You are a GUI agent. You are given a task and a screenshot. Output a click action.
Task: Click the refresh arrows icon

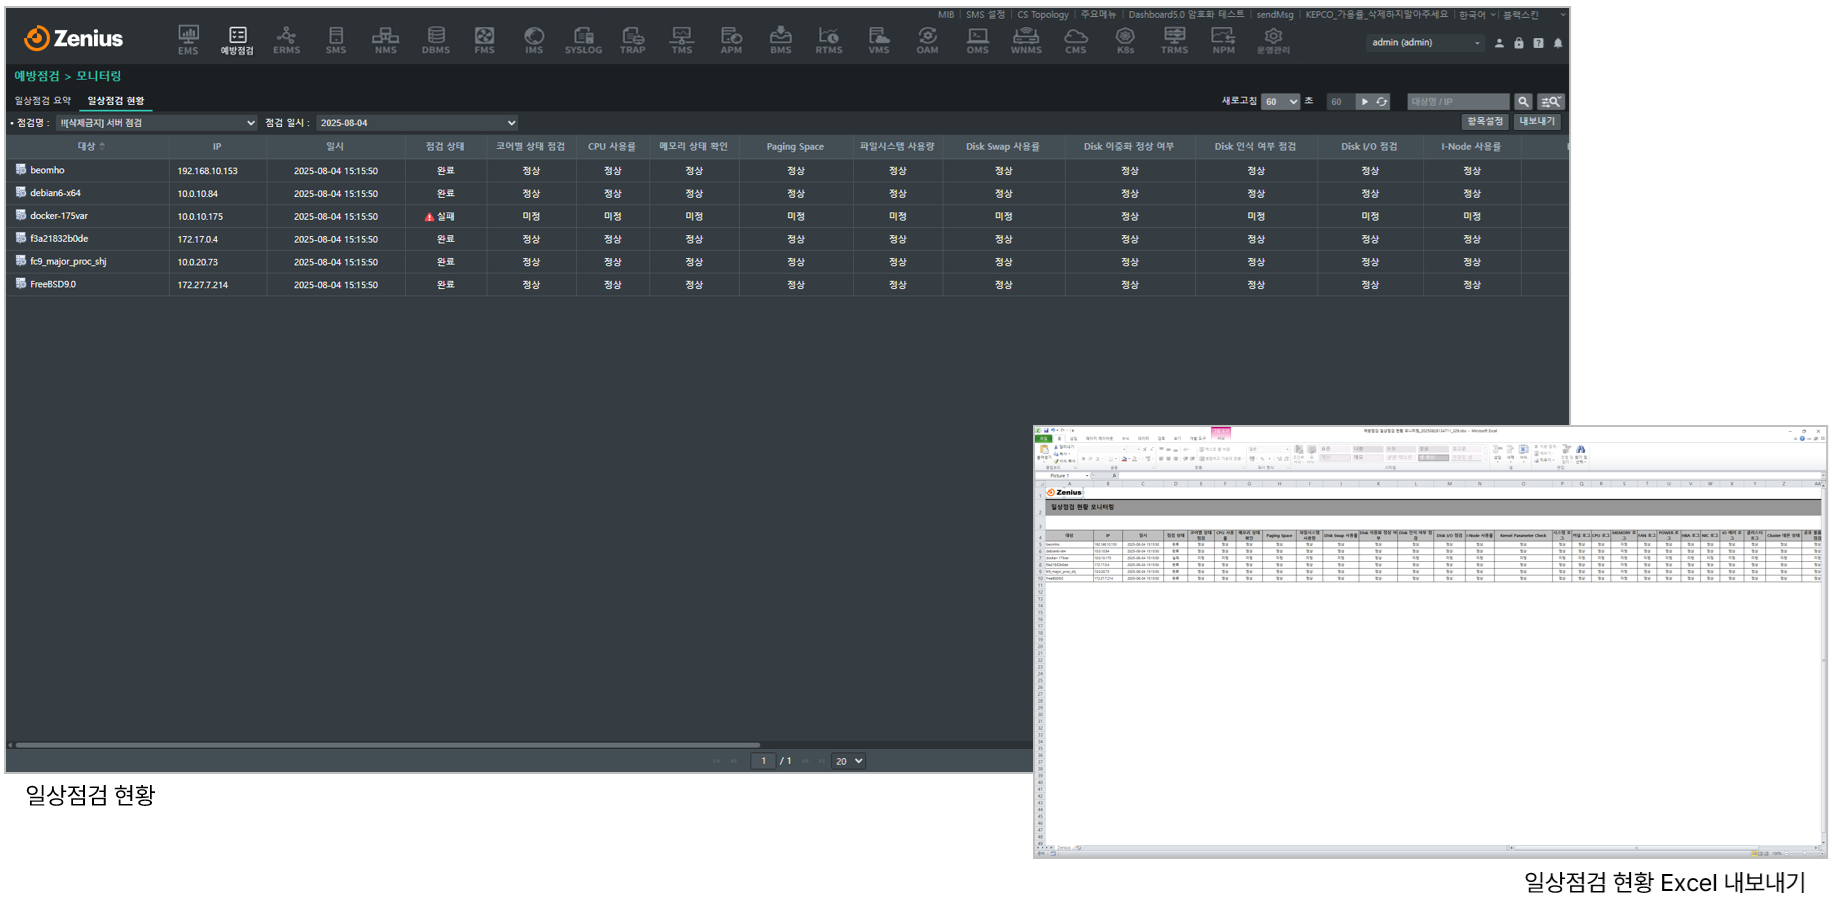tap(1382, 102)
